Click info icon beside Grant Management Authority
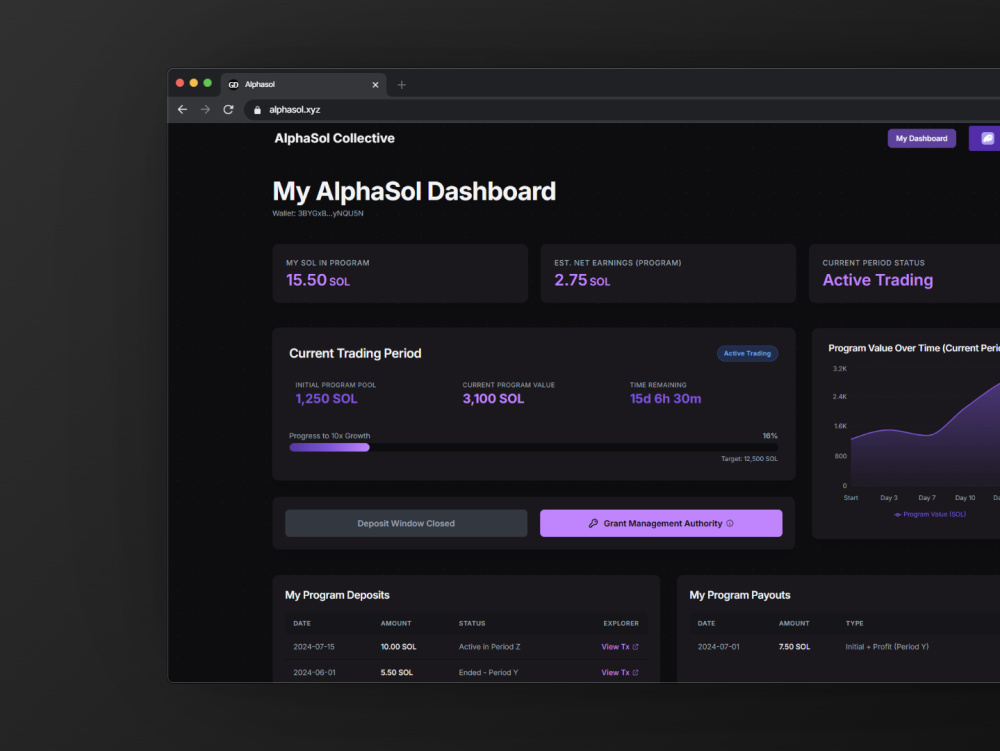Viewport: 1000px width, 751px height. pos(730,523)
